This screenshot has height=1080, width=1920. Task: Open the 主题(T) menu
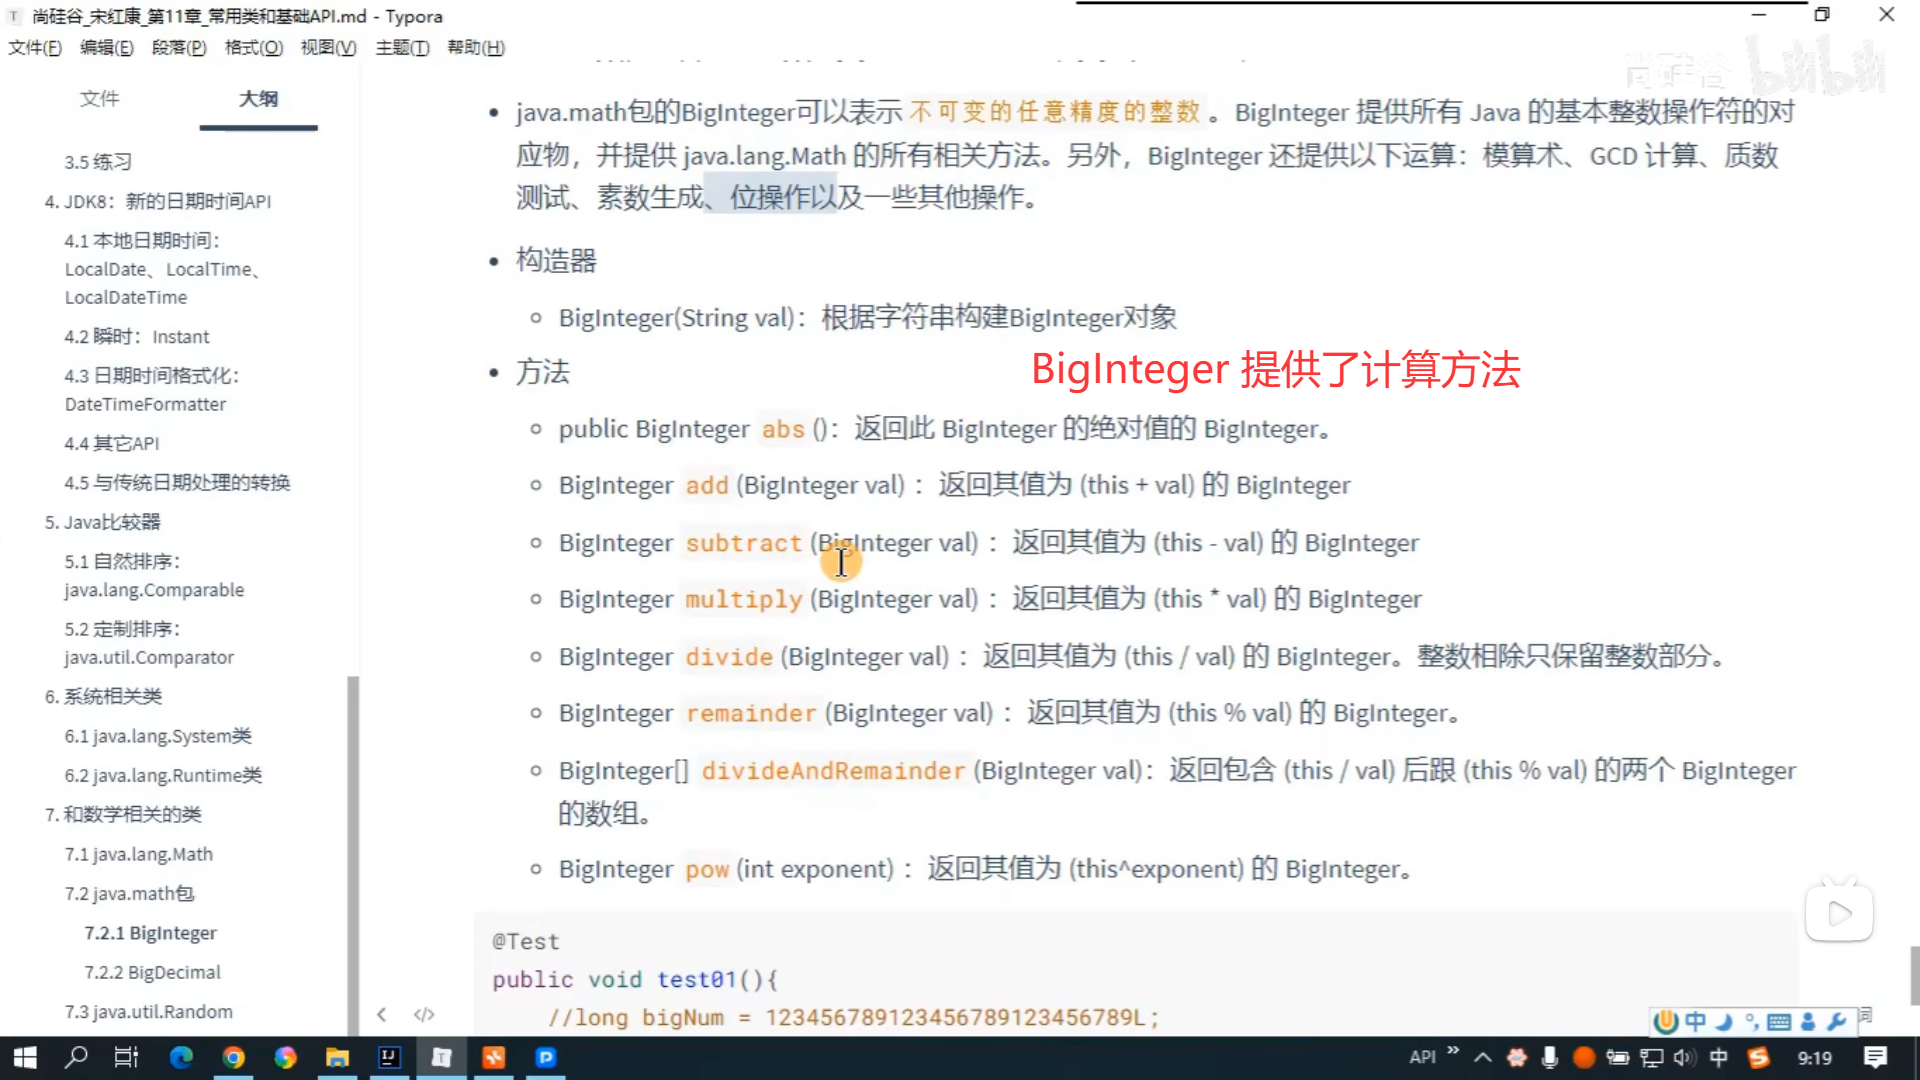click(402, 47)
